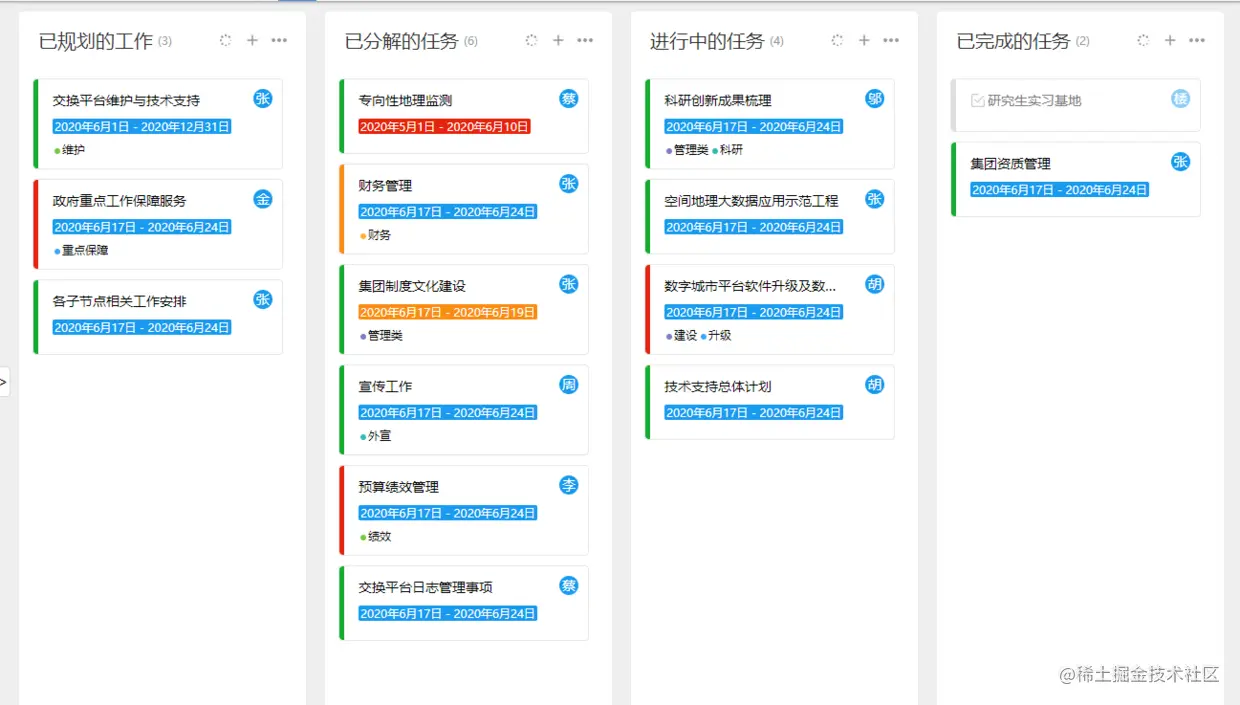Click 周's avatar on 宣传工作 card

(568, 384)
